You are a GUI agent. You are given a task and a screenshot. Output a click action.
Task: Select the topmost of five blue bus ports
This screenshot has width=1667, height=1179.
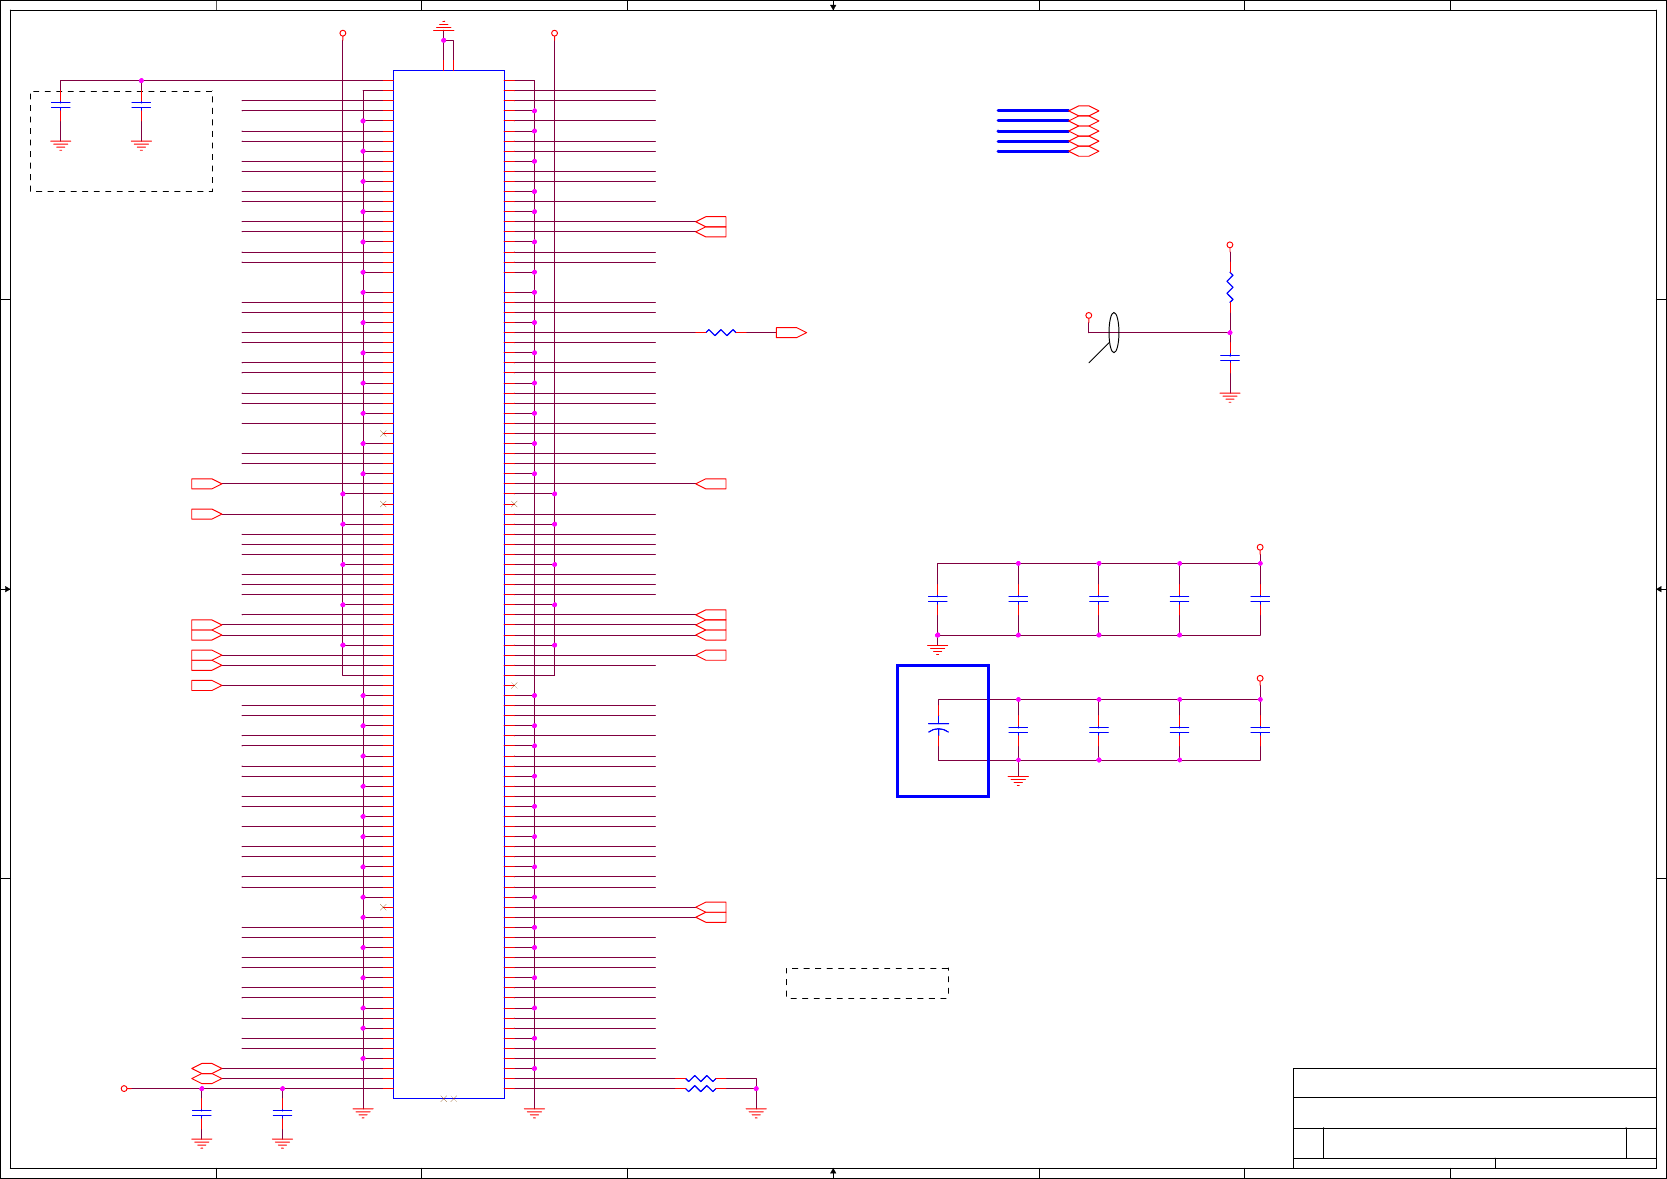[x=1084, y=110]
